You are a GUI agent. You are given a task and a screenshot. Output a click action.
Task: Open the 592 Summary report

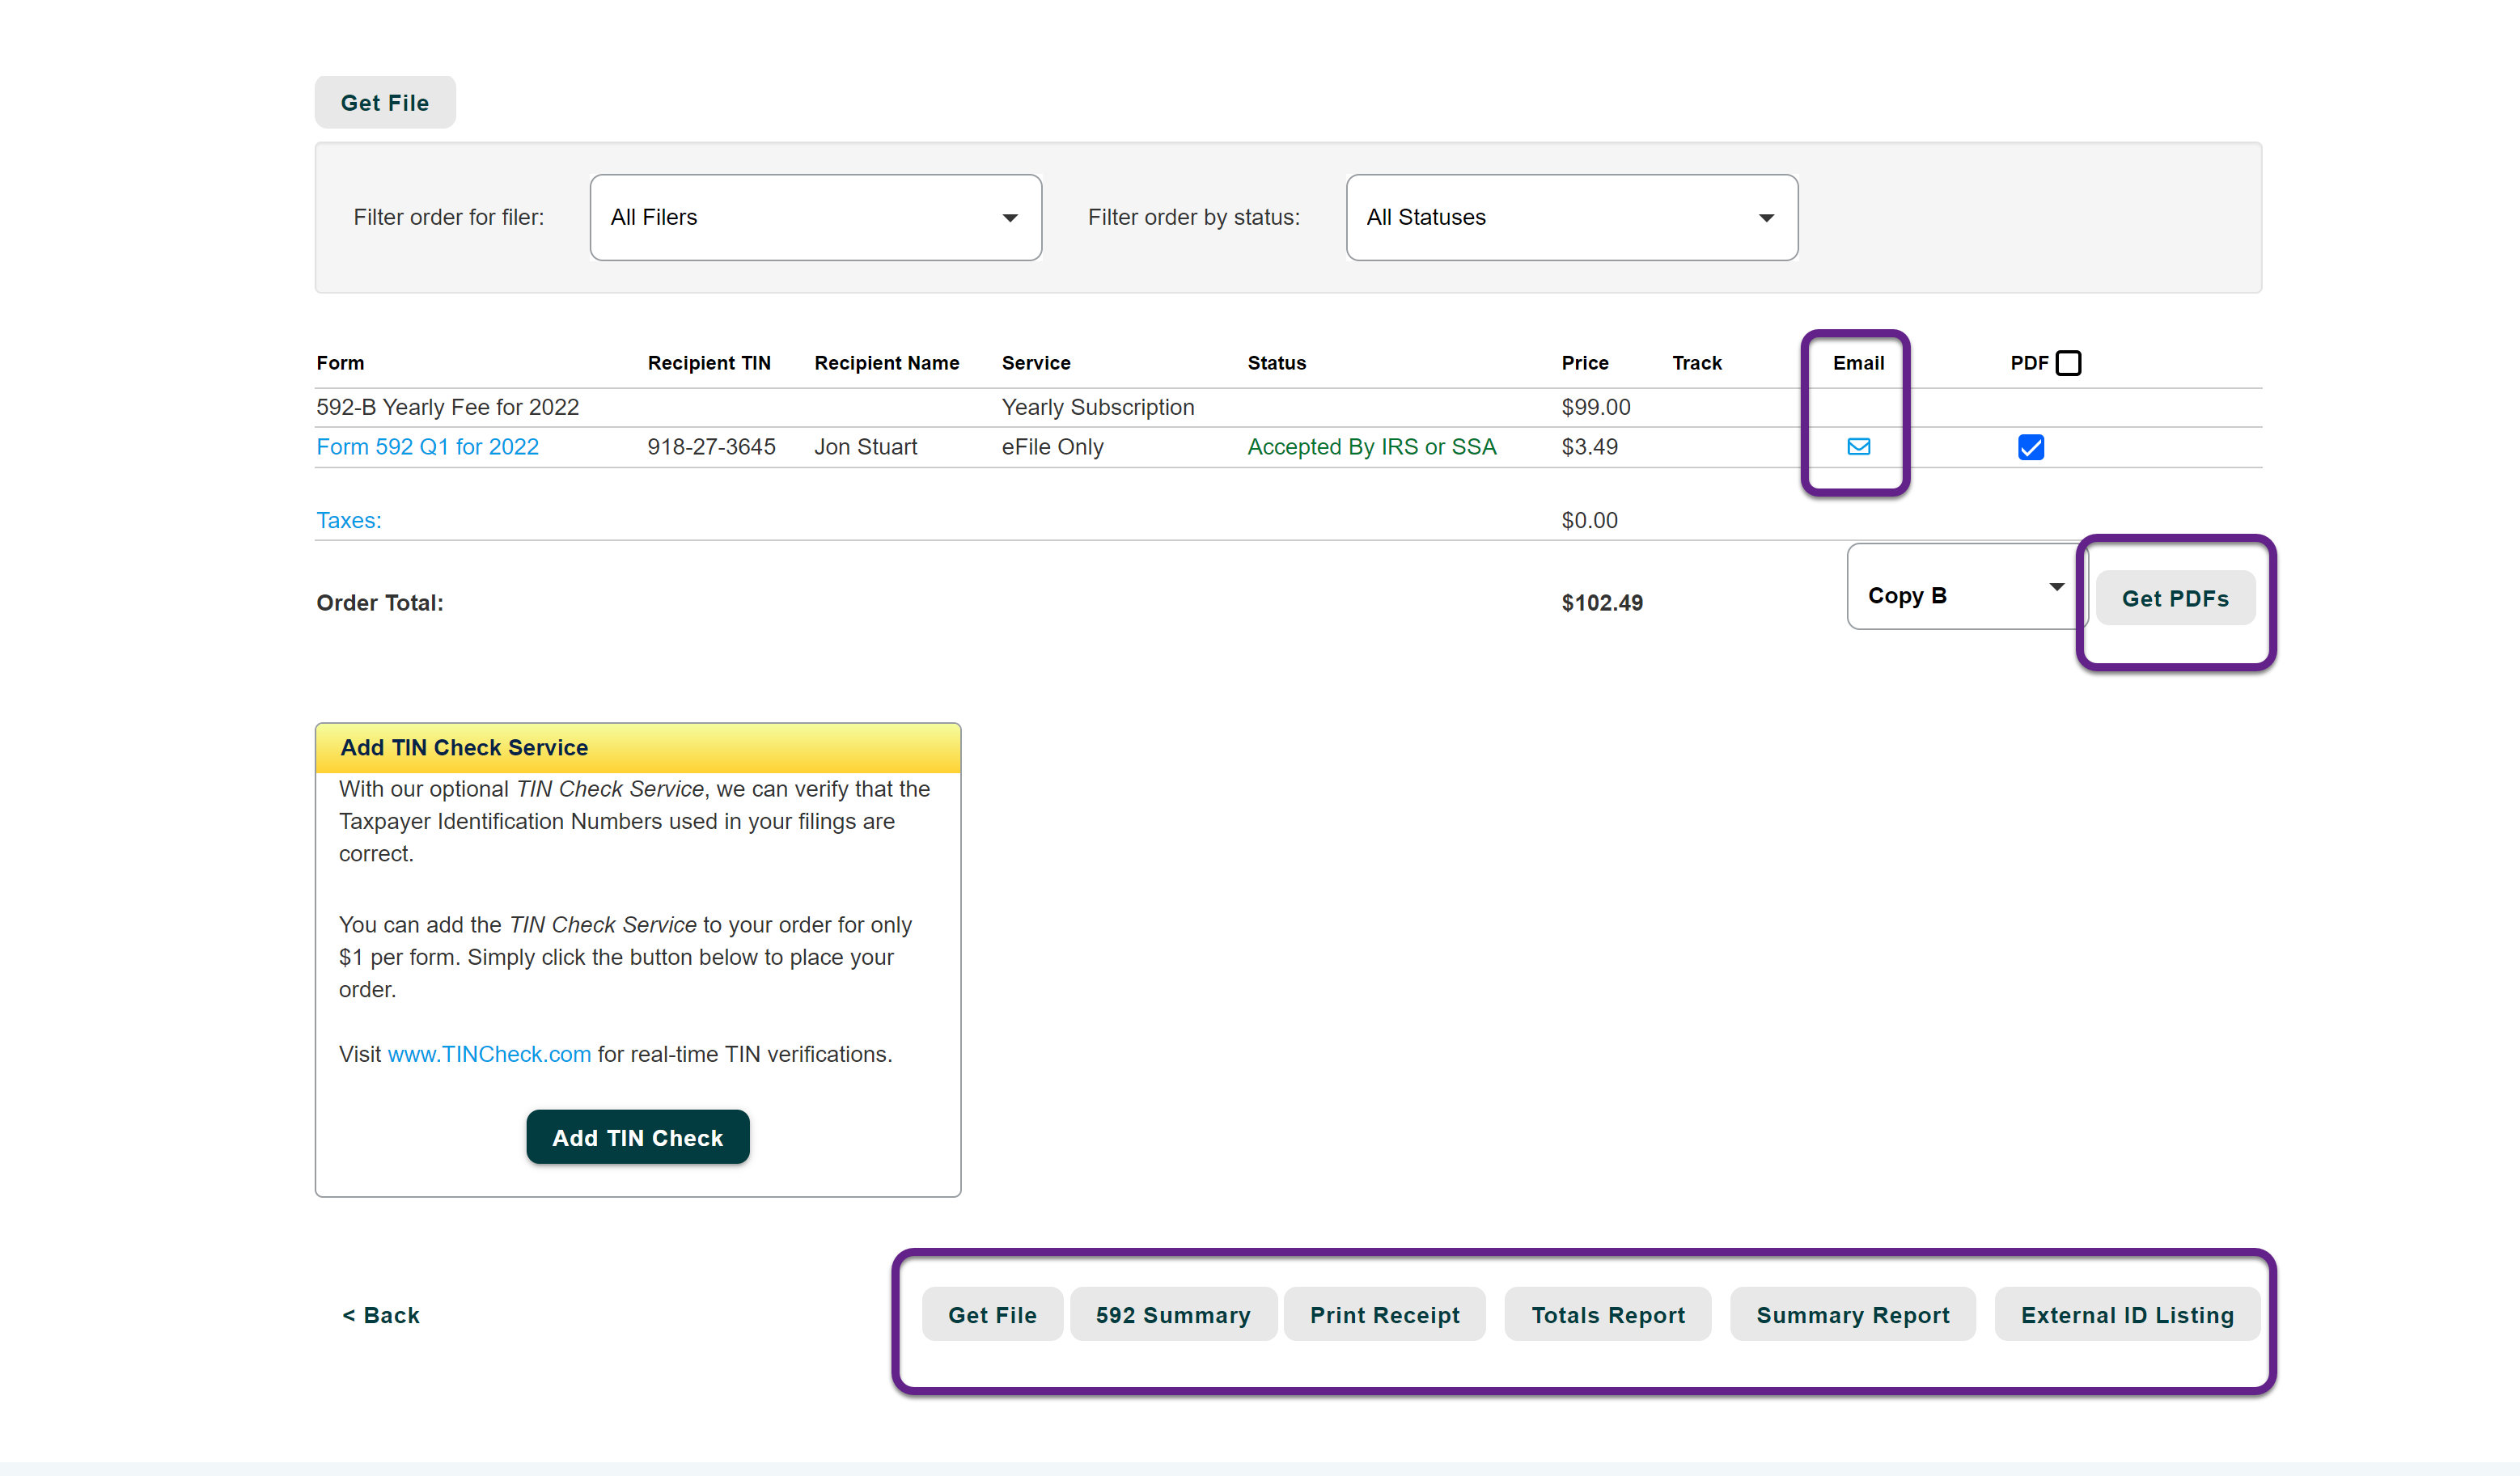(x=1172, y=1315)
